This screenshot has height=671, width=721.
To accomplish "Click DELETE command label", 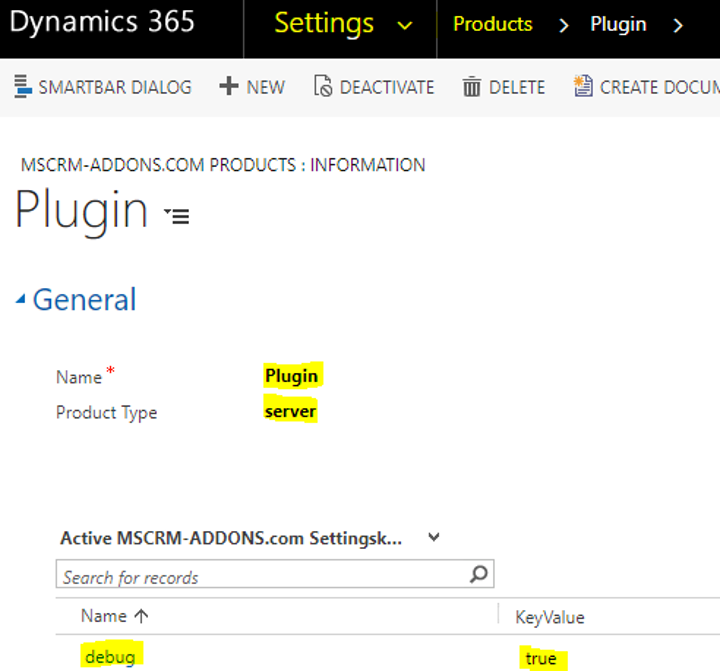I will [517, 87].
